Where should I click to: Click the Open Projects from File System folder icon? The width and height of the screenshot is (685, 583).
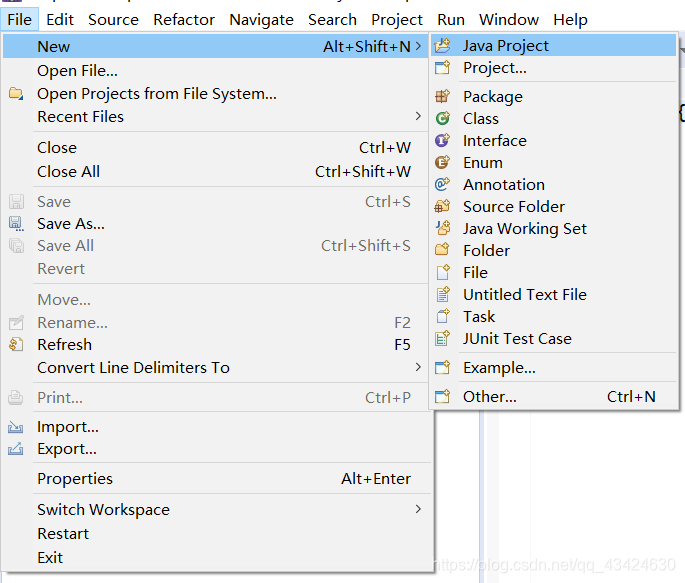[16, 93]
